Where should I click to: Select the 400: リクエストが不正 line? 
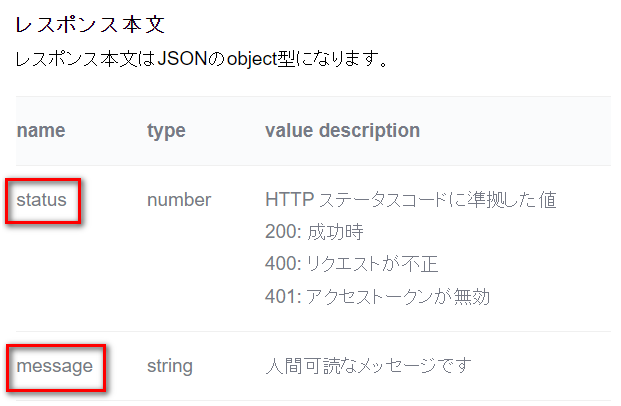click(x=351, y=264)
